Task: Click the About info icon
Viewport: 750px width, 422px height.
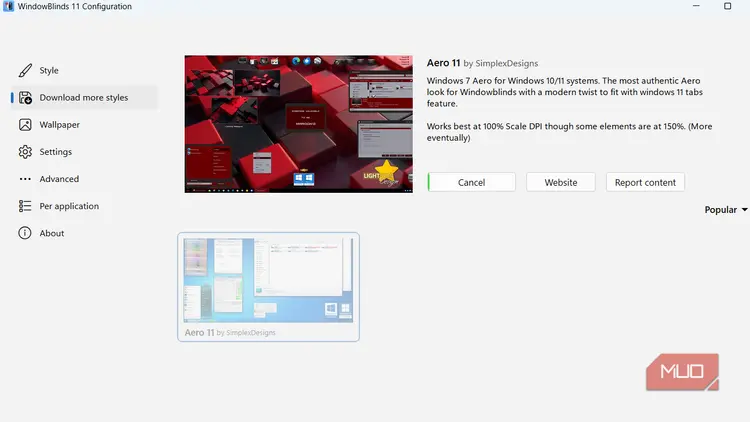Action: pyautogui.click(x=25, y=233)
